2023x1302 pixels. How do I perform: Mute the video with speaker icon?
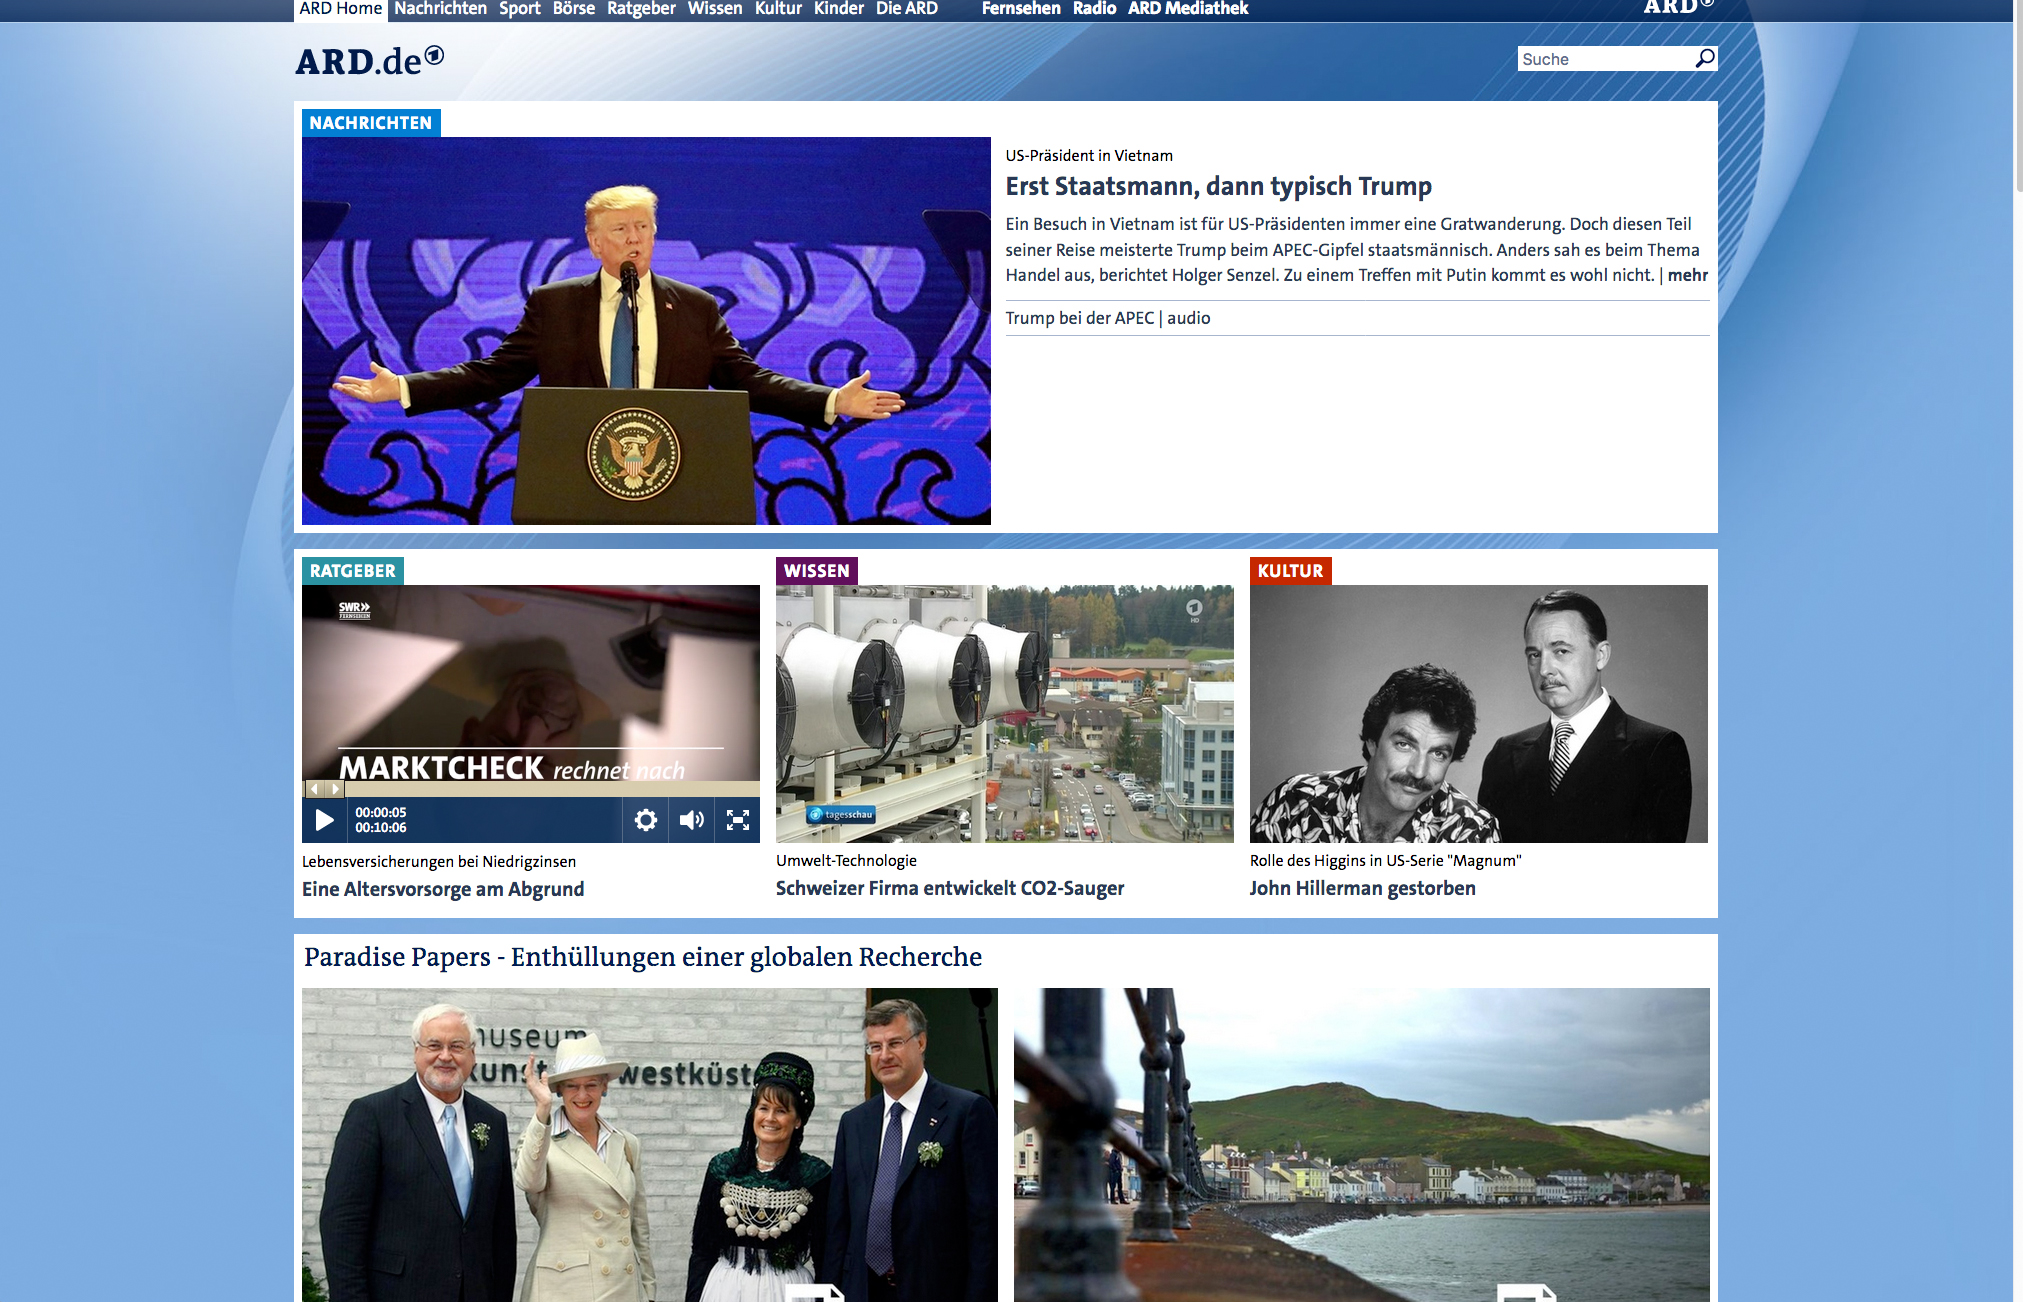point(692,820)
